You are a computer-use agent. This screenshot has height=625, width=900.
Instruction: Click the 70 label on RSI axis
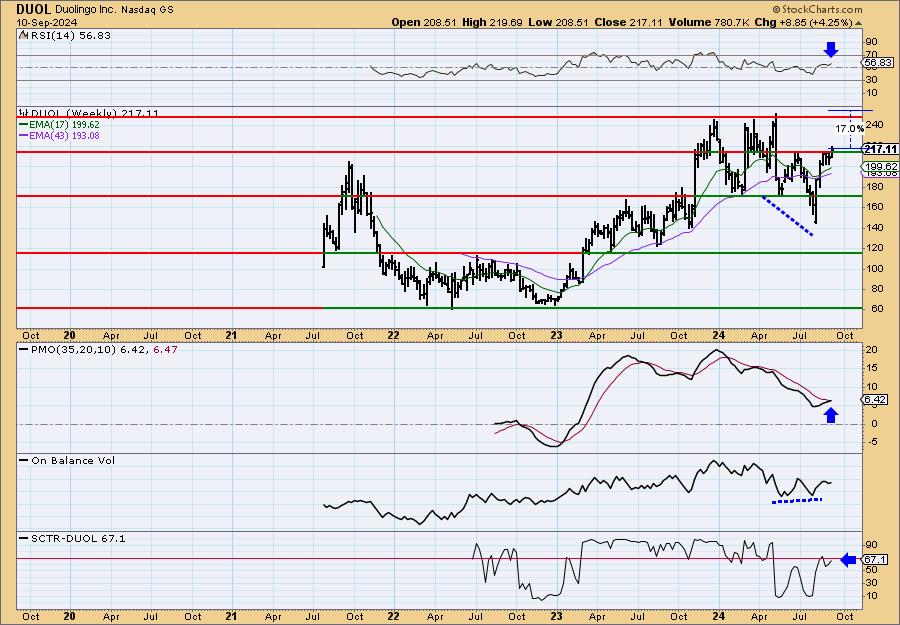[871, 55]
